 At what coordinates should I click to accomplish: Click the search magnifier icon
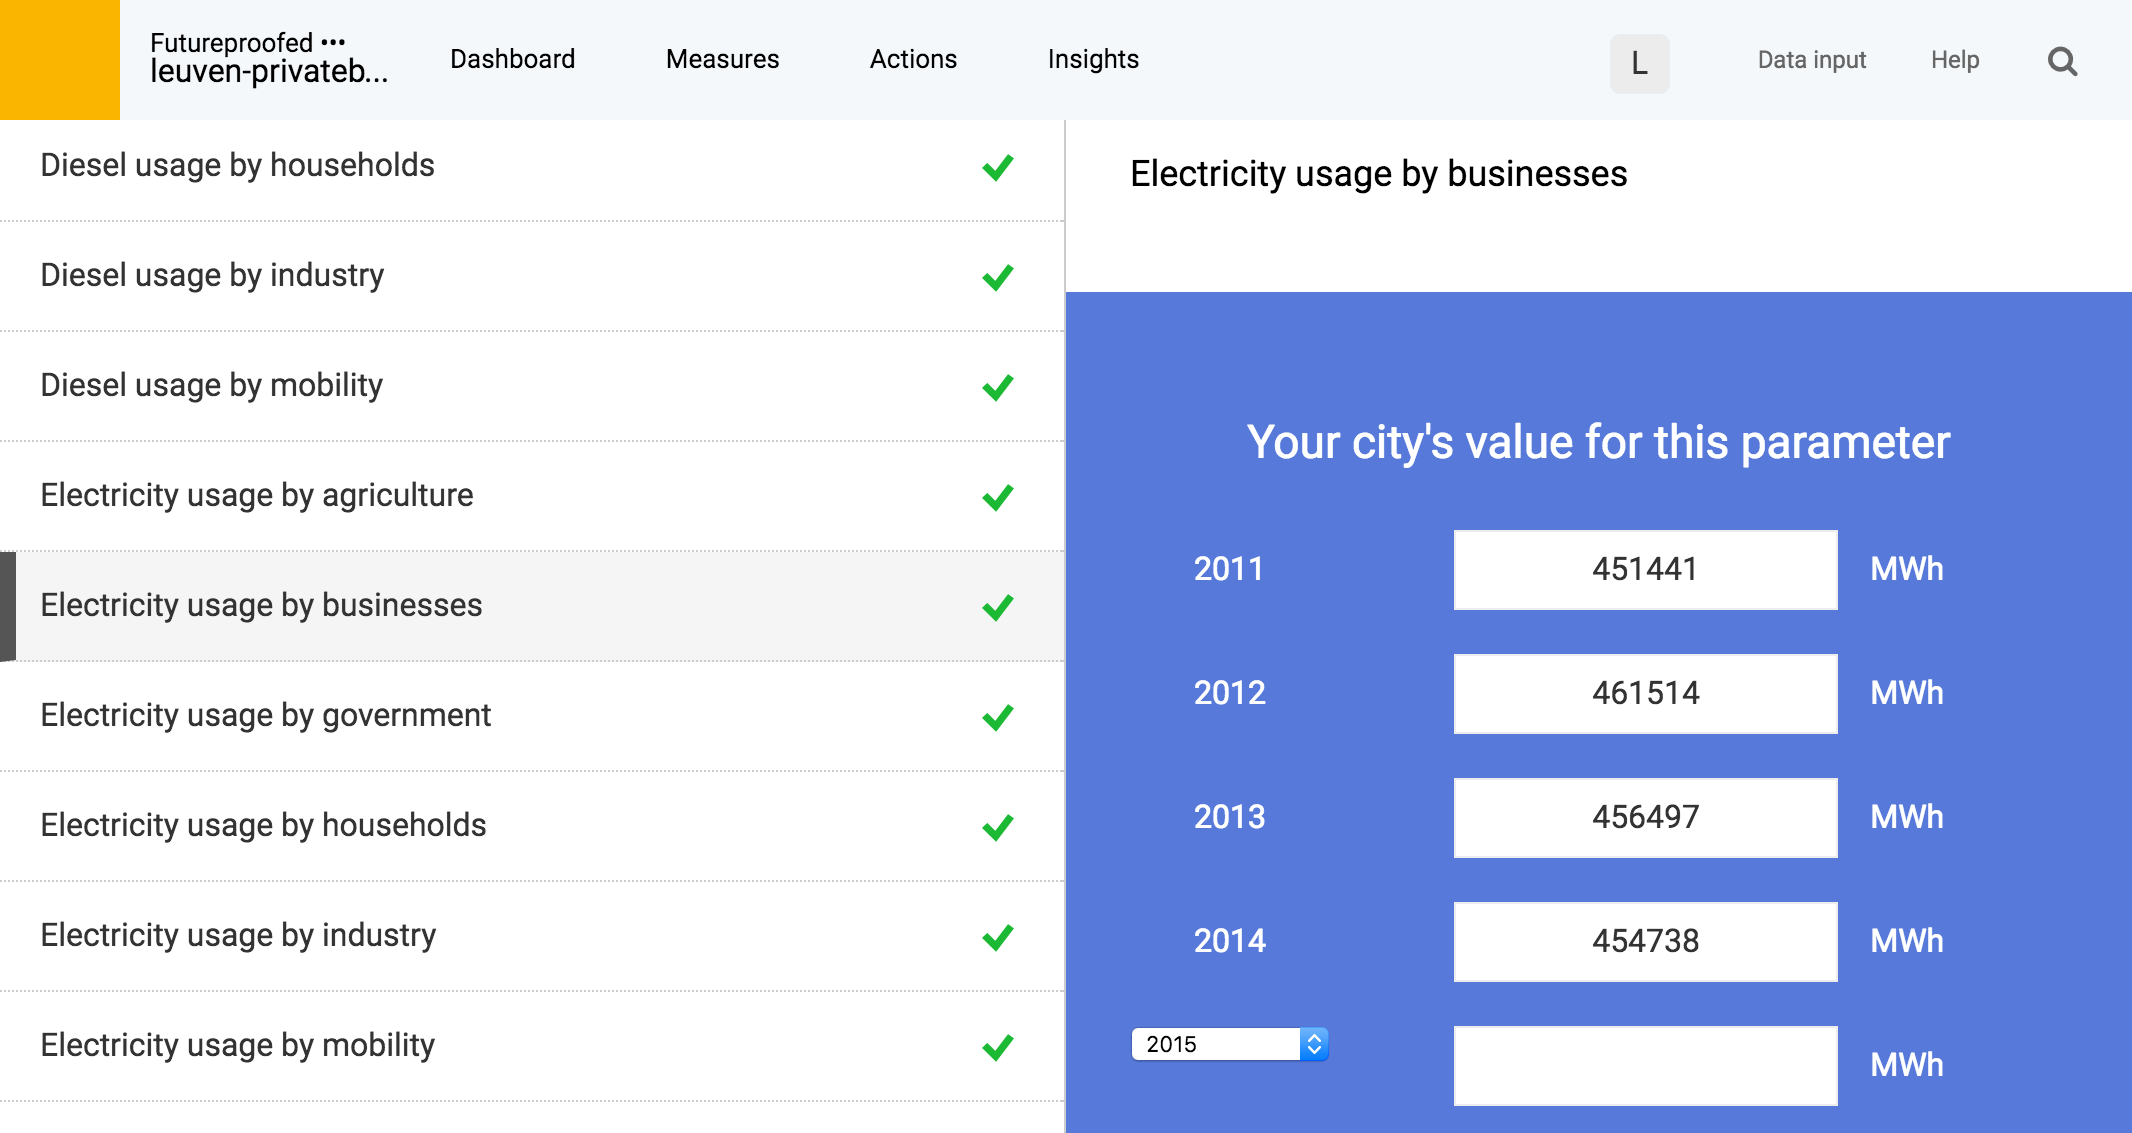click(2062, 62)
